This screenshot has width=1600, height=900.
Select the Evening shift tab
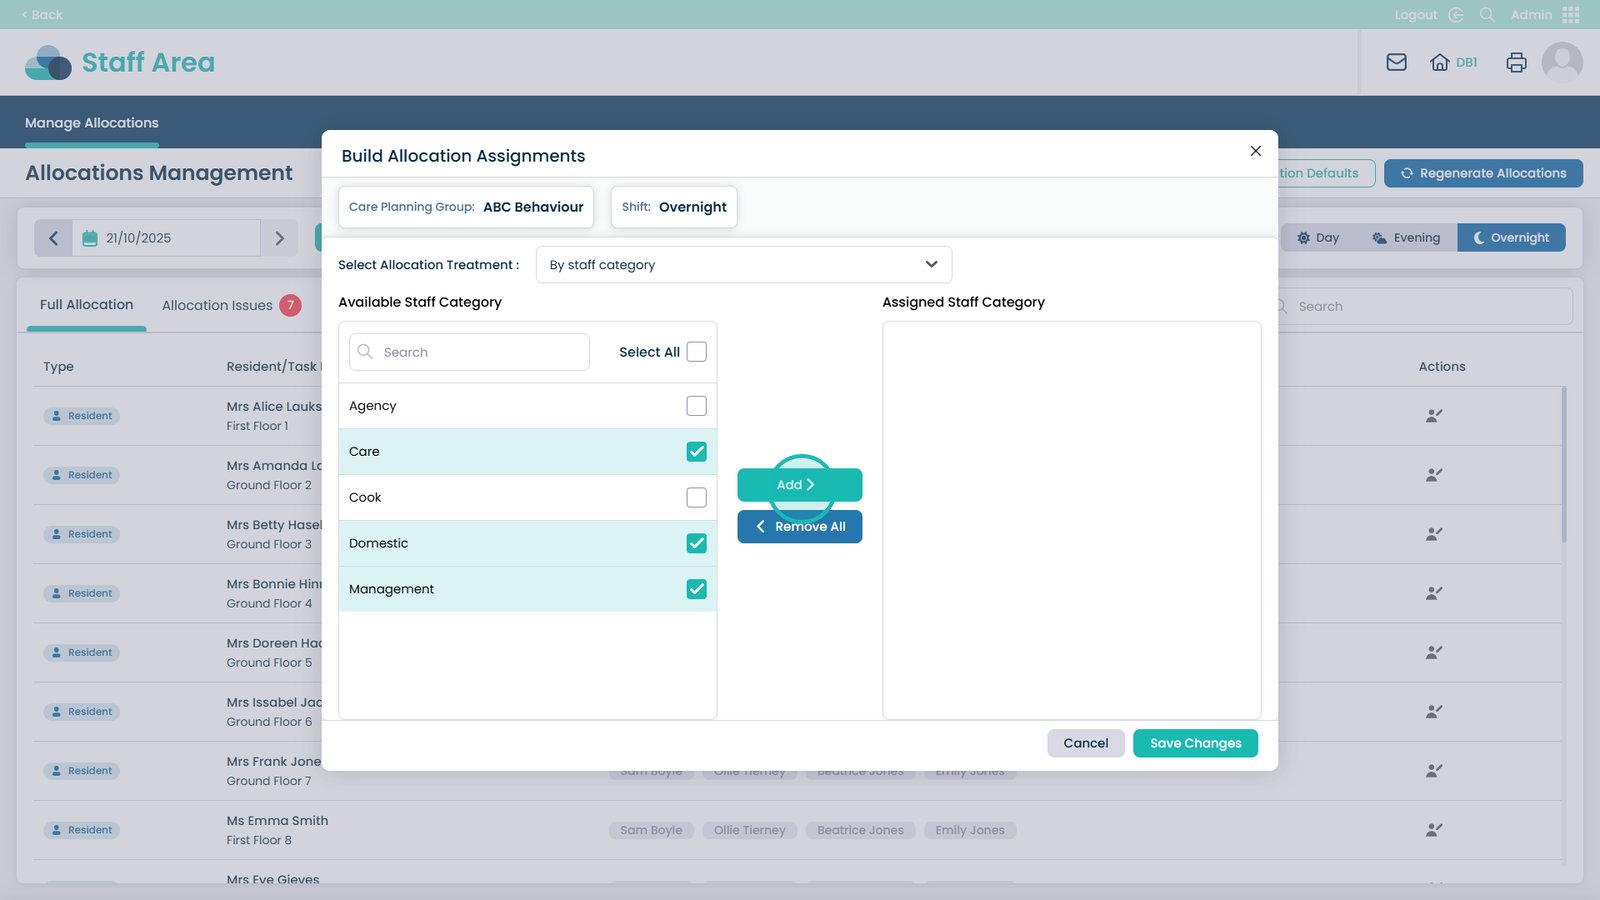1406,238
